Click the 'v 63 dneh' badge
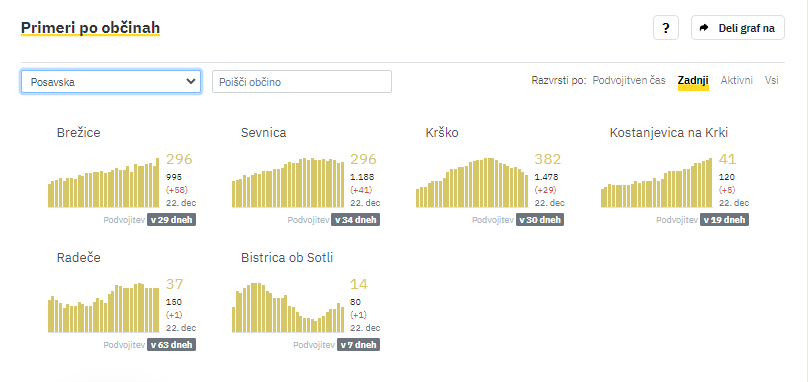This screenshot has height=382, width=808. (x=172, y=345)
